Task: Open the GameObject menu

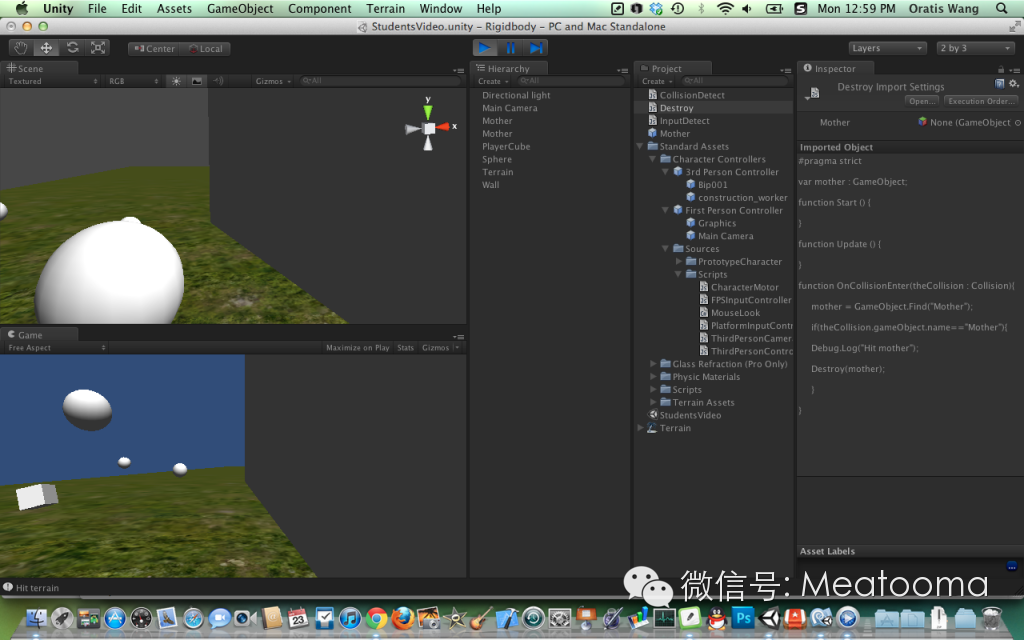Action: point(240,8)
